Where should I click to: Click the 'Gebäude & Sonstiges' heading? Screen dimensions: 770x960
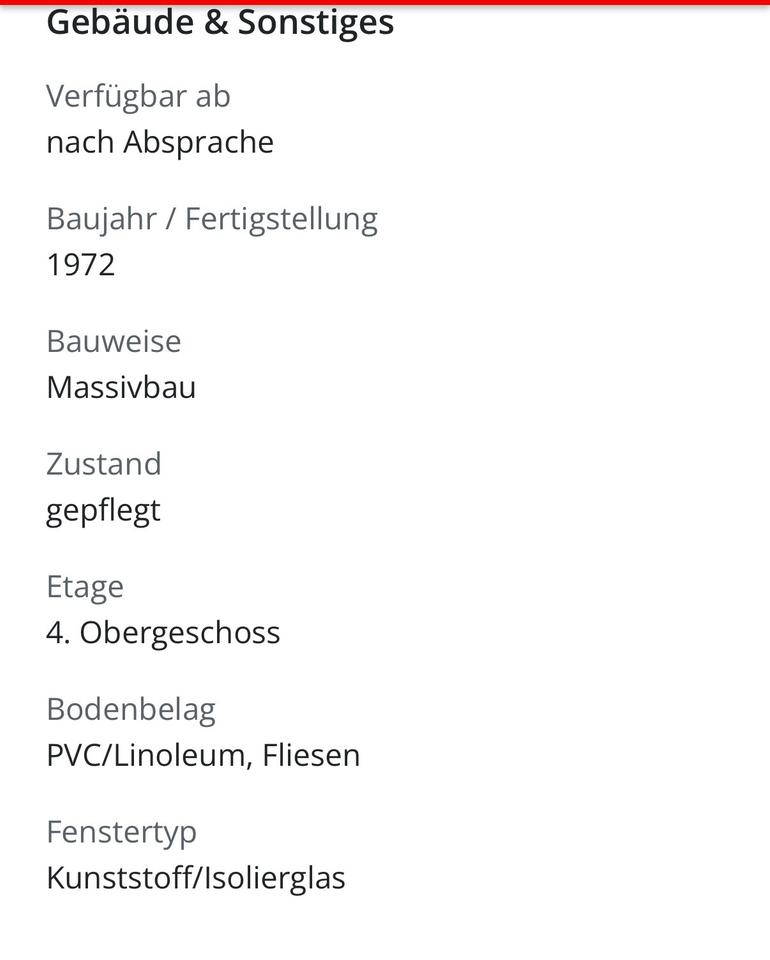pyautogui.click(x=220, y=22)
